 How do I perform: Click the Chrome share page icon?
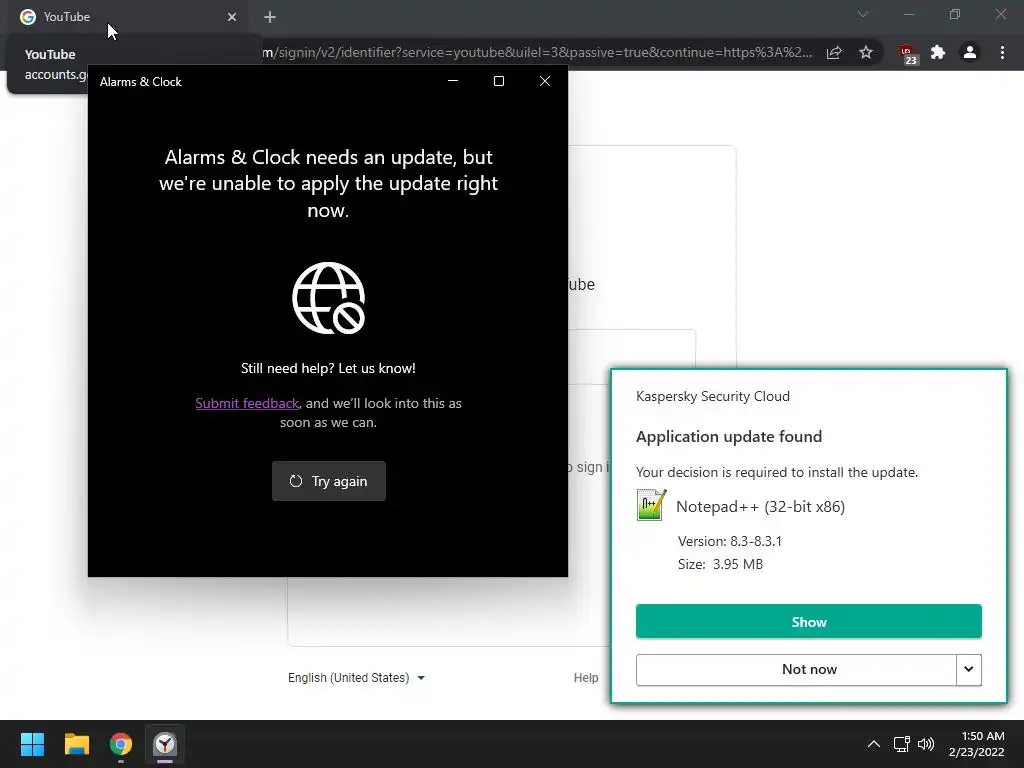pyautogui.click(x=834, y=53)
